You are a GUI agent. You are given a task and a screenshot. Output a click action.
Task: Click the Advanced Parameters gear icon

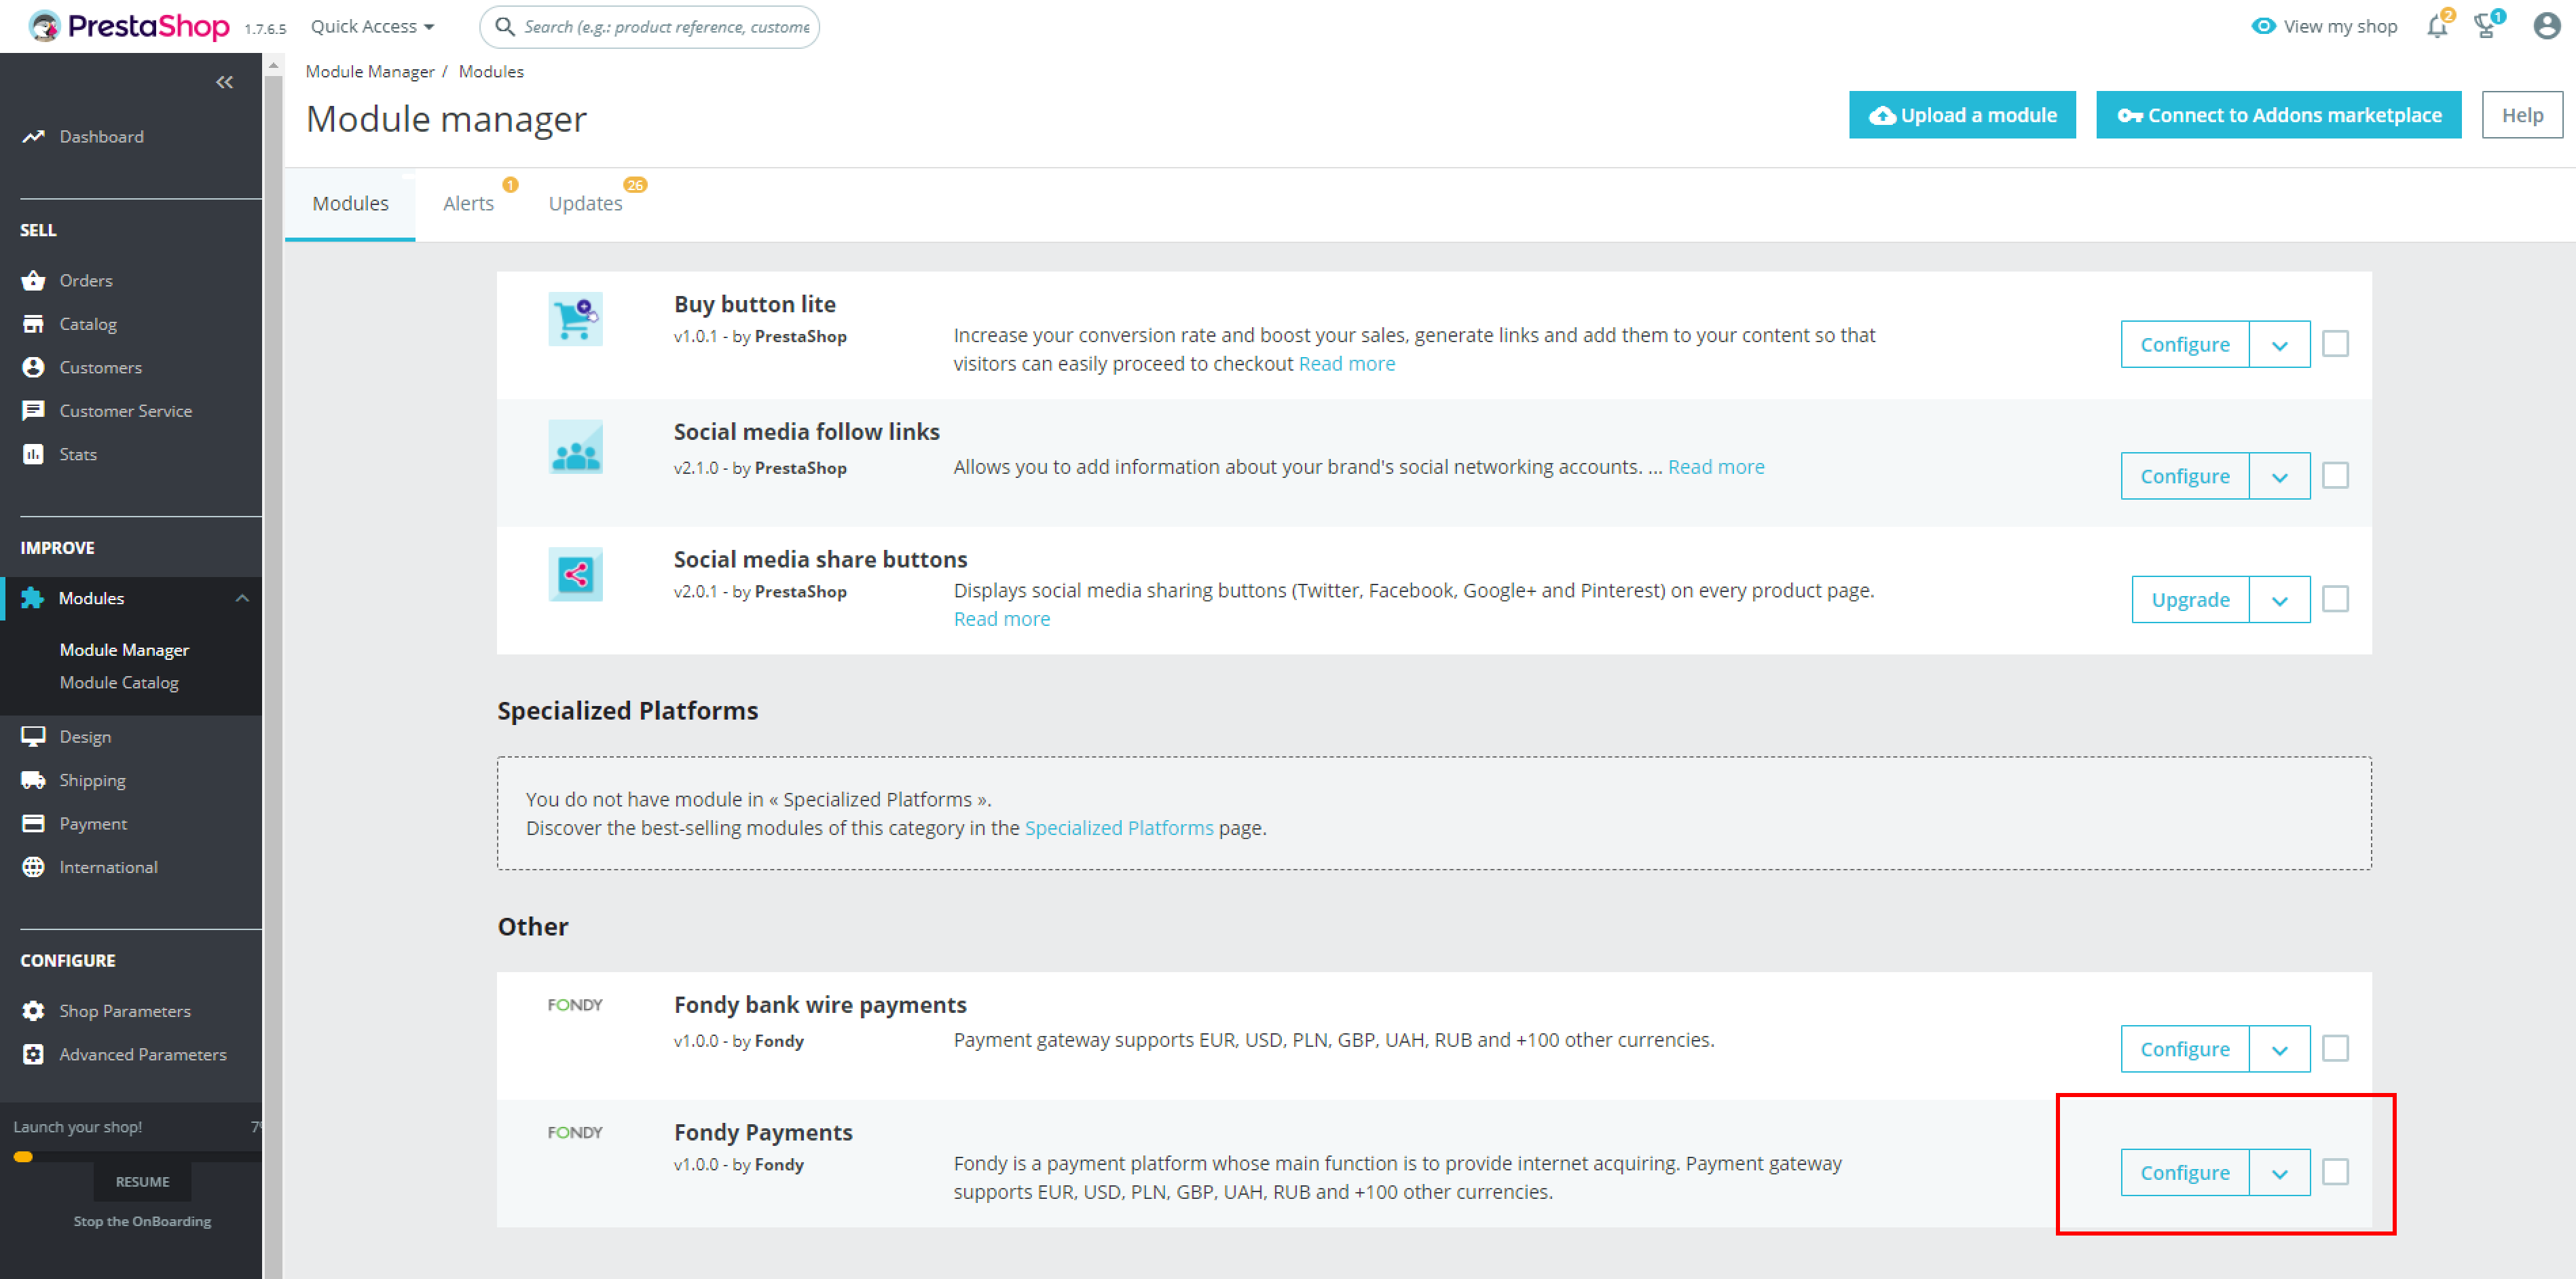click(33, 1054)
